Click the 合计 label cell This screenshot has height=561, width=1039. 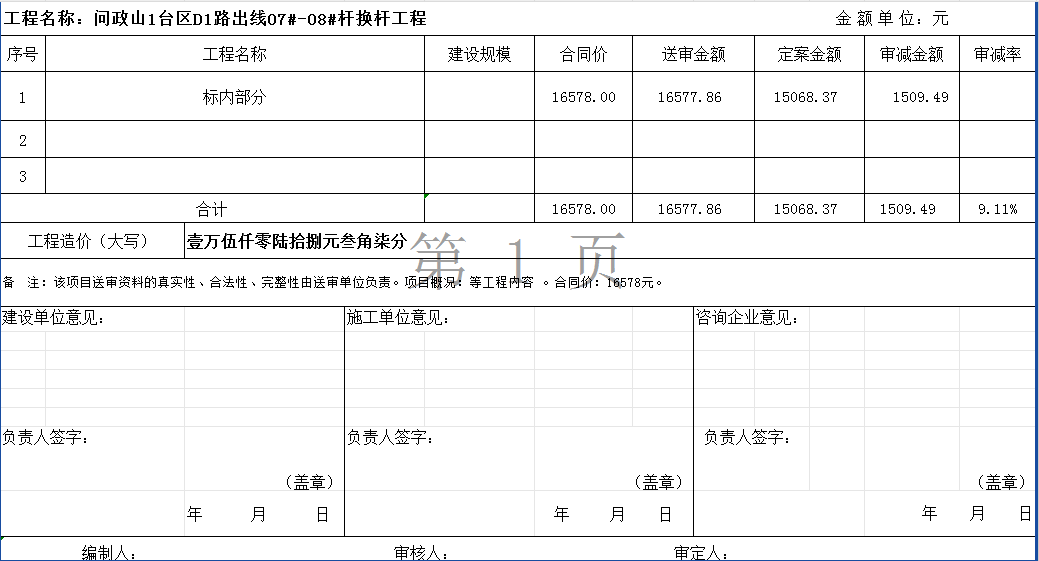212,209
